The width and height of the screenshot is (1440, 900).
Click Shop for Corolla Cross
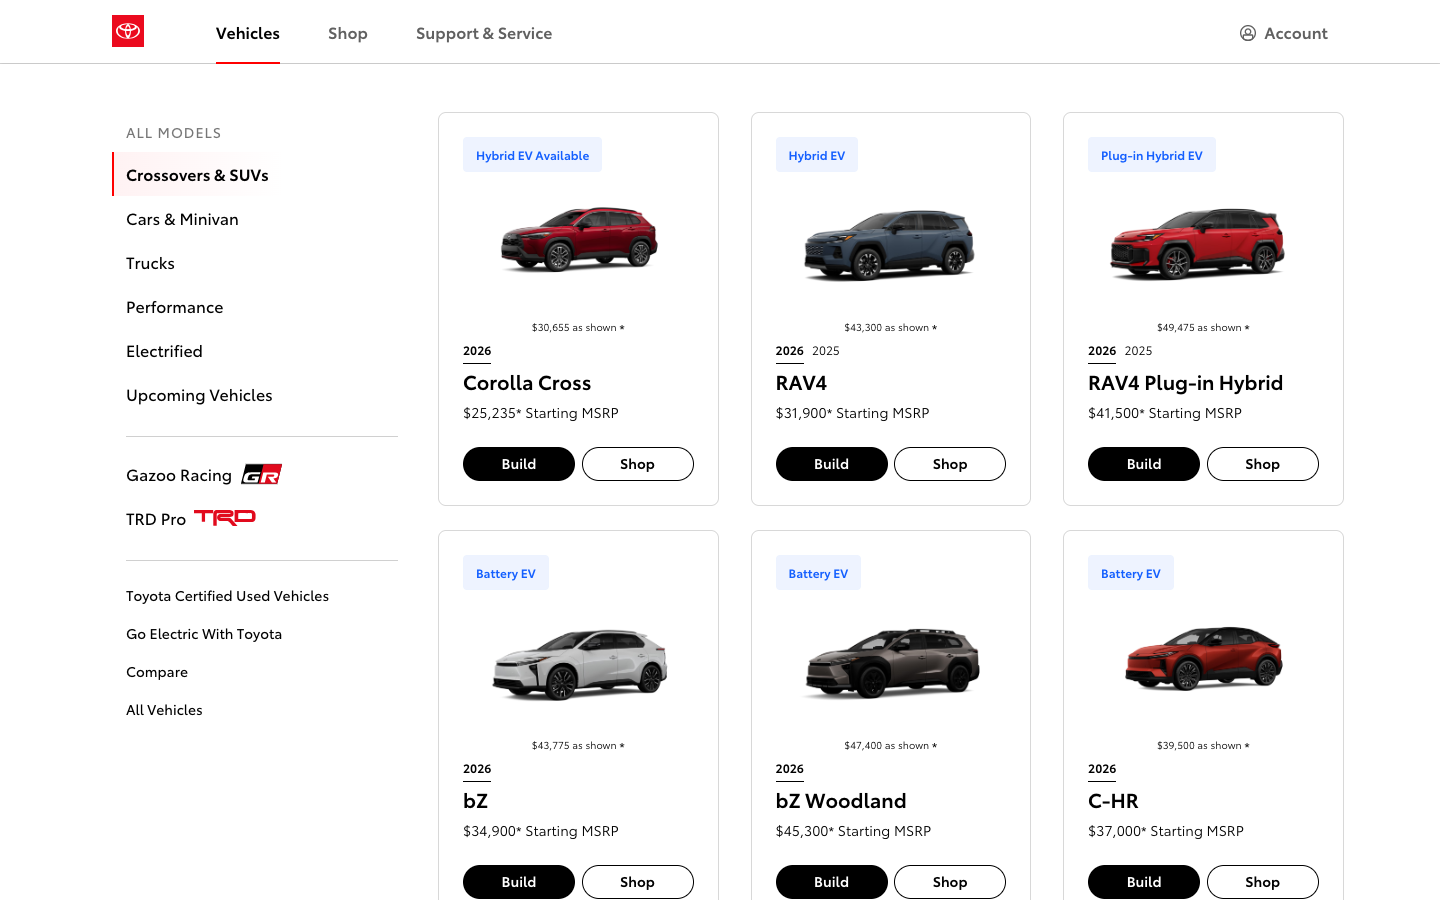point(638,464)
